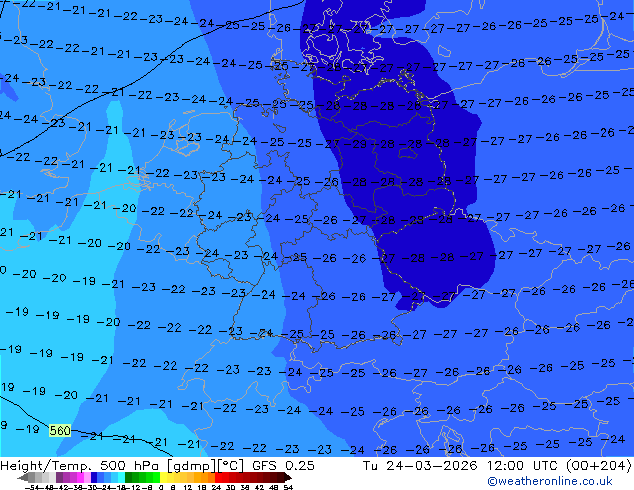Click the gray left arrow end of legend
This screenshot has height=490, width=634.
click(23, 477)
